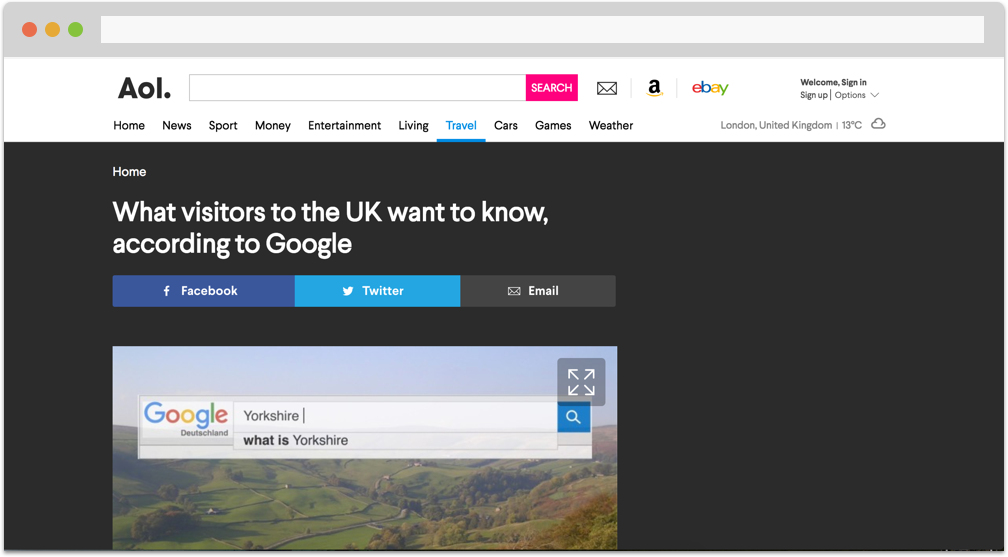Open the Options dropdown arrow
1008x557 pixels.
[874, 95]
